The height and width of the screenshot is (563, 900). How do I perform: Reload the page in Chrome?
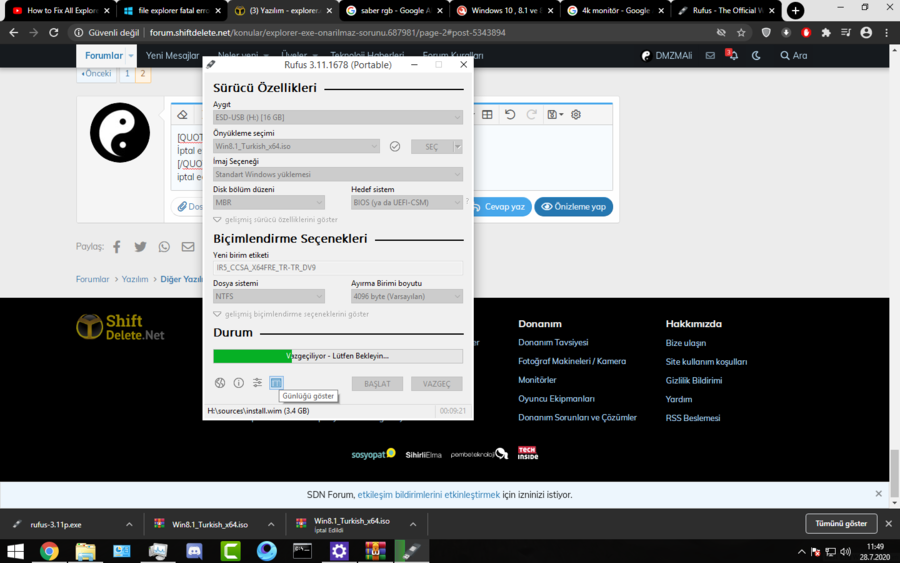(53, 33)
